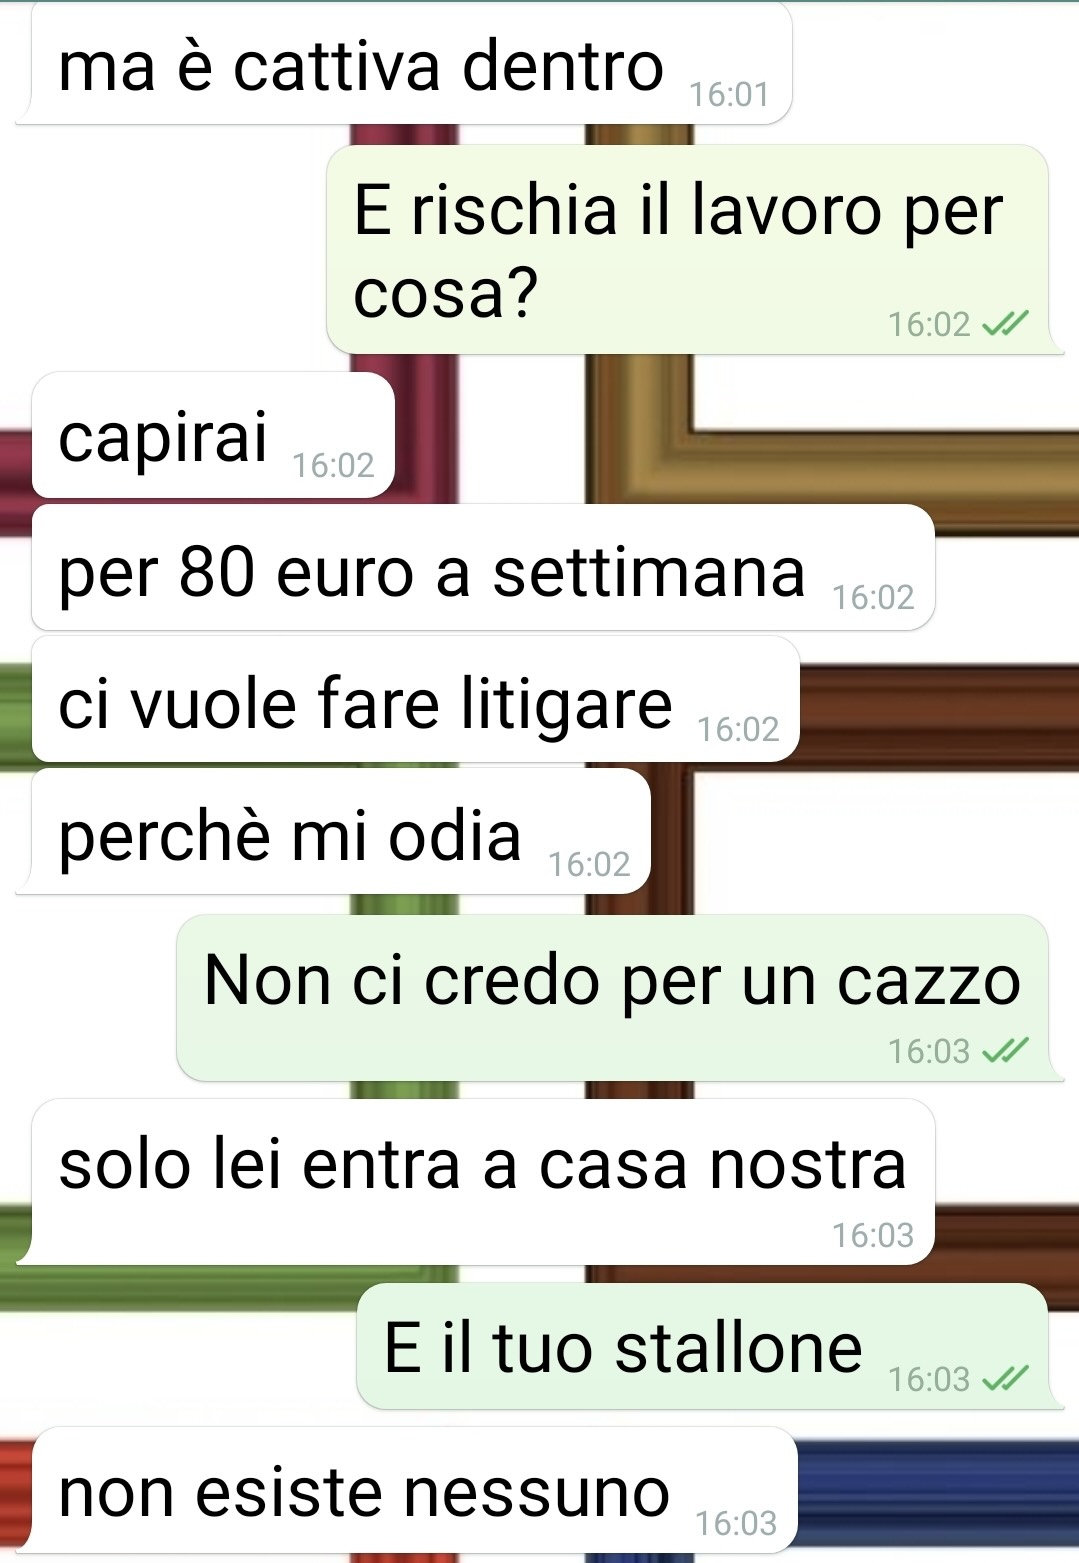
Task: Click the 16:02 timestamp next to 'capirai'
Action: point(333,466)
